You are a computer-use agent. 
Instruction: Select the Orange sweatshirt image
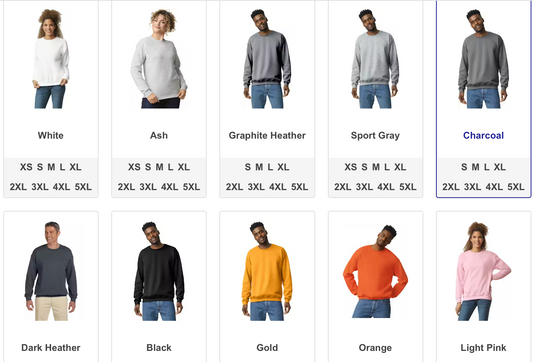[375, 271]
